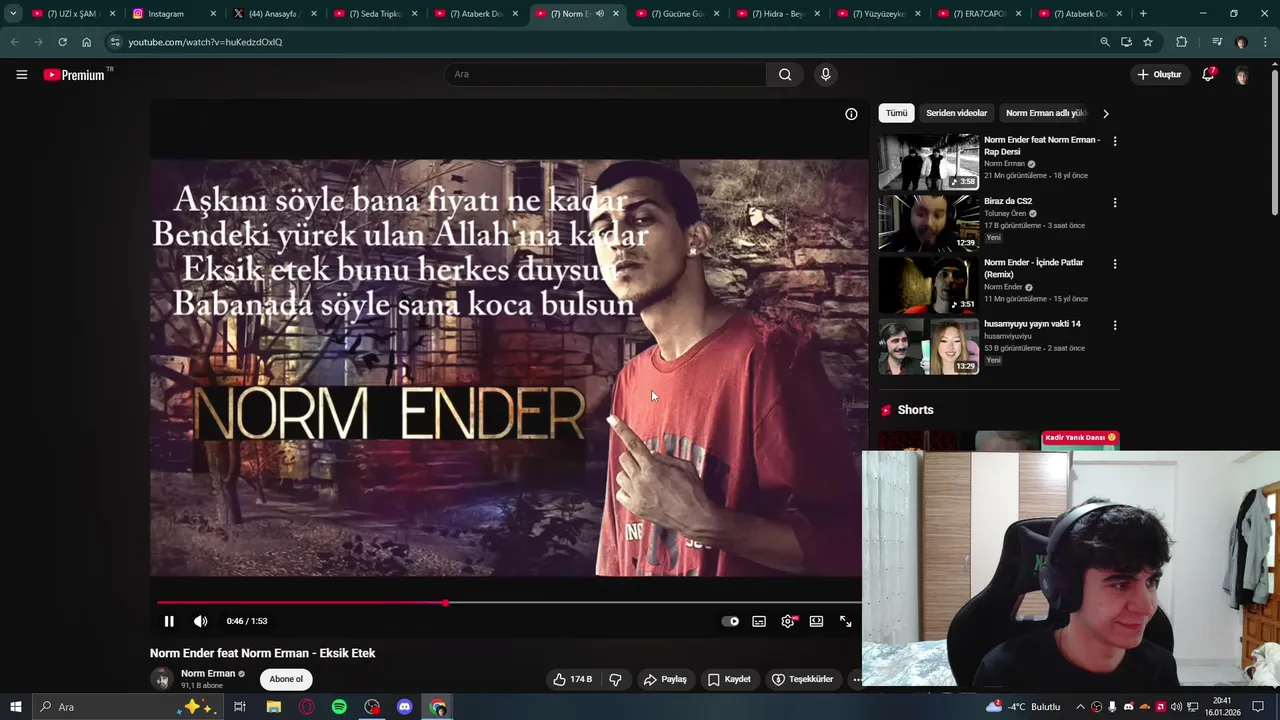Image resolution: width=1280 pixels, height=720 pixels.
Task: Show hidden system tray icons
Action: click(x=1080, y=707)
